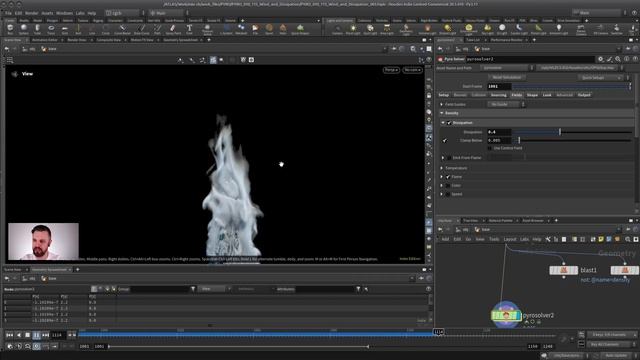Switch to the Sourcing parameter tab
Viewport: 640px width, 360px height.
[x=498, y=95]
